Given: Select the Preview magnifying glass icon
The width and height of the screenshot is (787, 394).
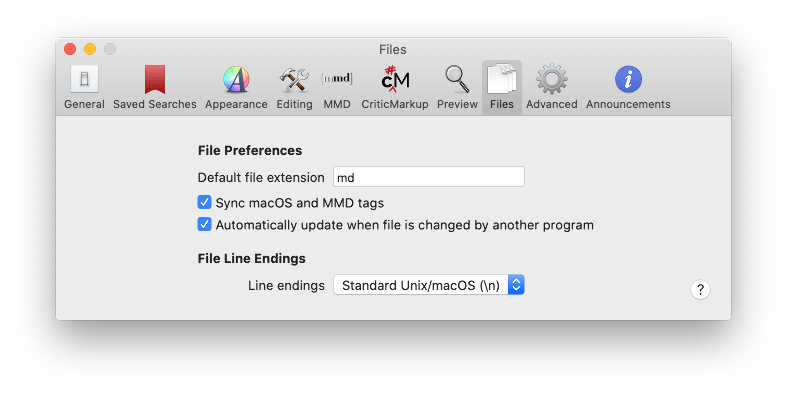Looking at the screenshot, I should [x=457, y=79].
